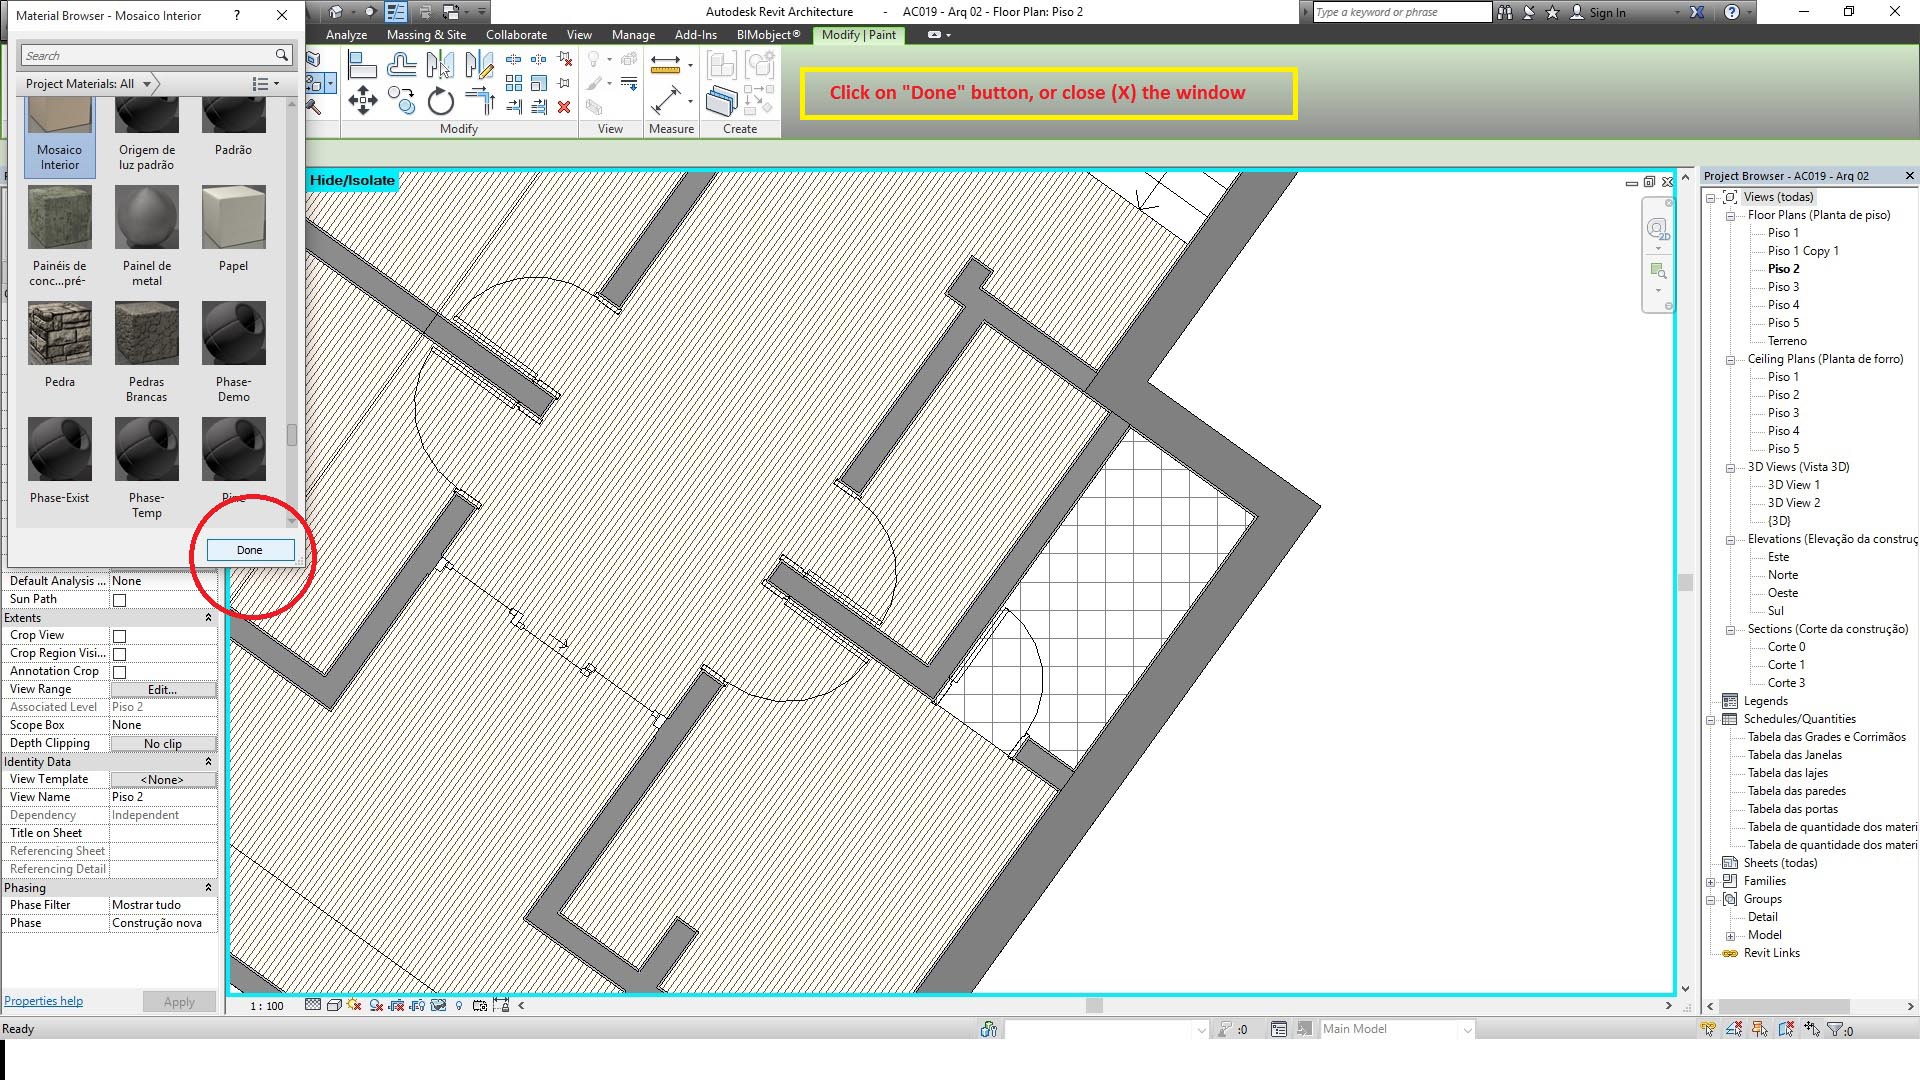Click the red Delete X icon
The width and height of the screenshot is (1920, 1080).
point(564,107)
